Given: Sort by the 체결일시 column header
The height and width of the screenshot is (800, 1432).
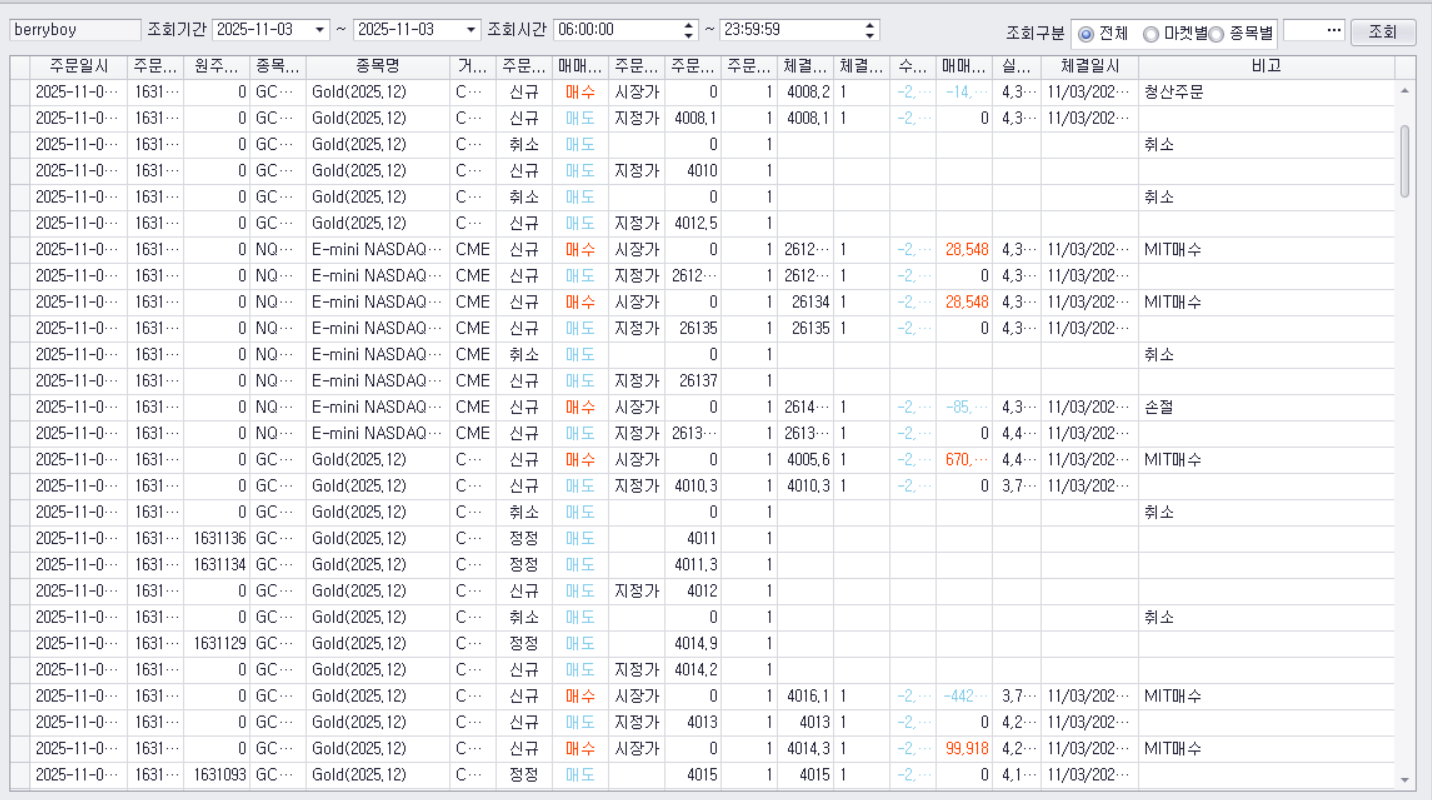Looking at the screenshot, I should (1090, 67).
